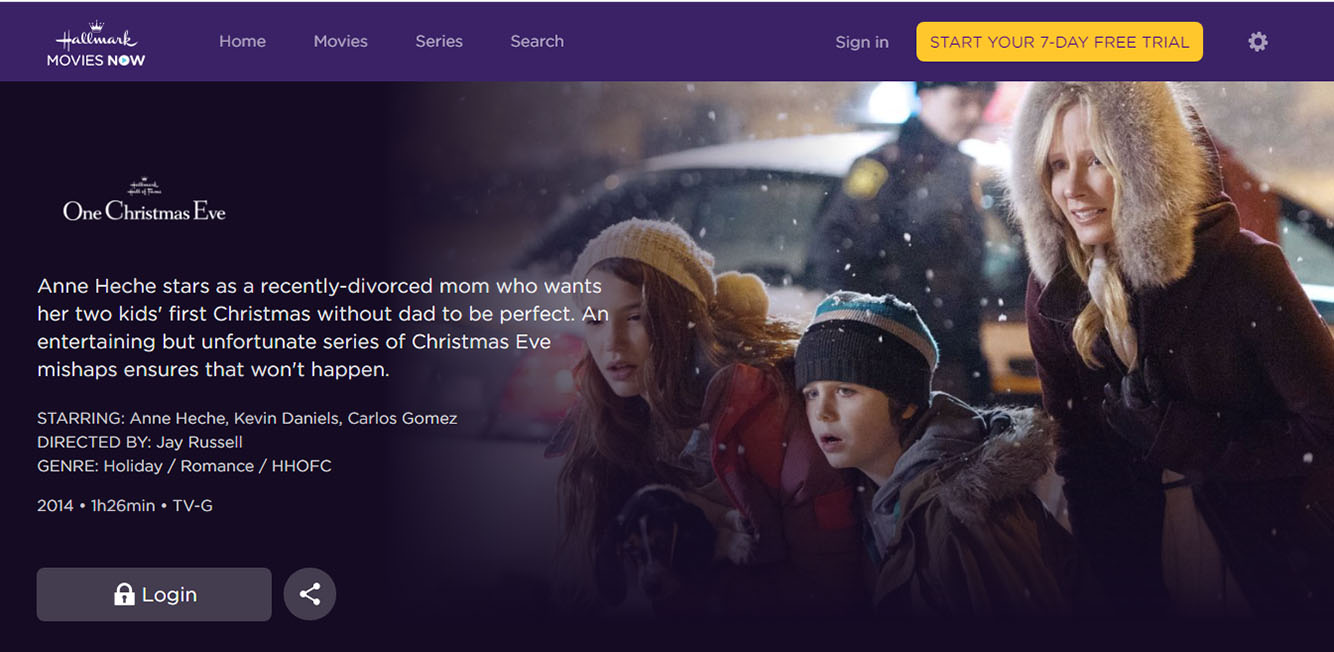The image size is (1334, 652).
Task: Open the Movies menu
Action: tap(341, 42)
